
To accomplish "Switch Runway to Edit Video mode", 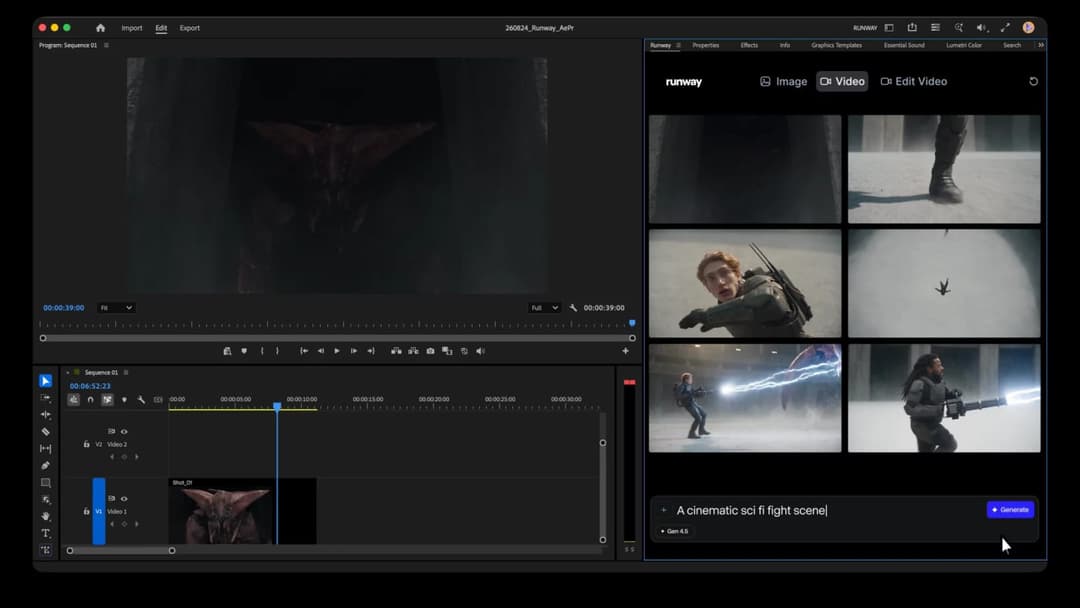I will (x=913, y=81).
